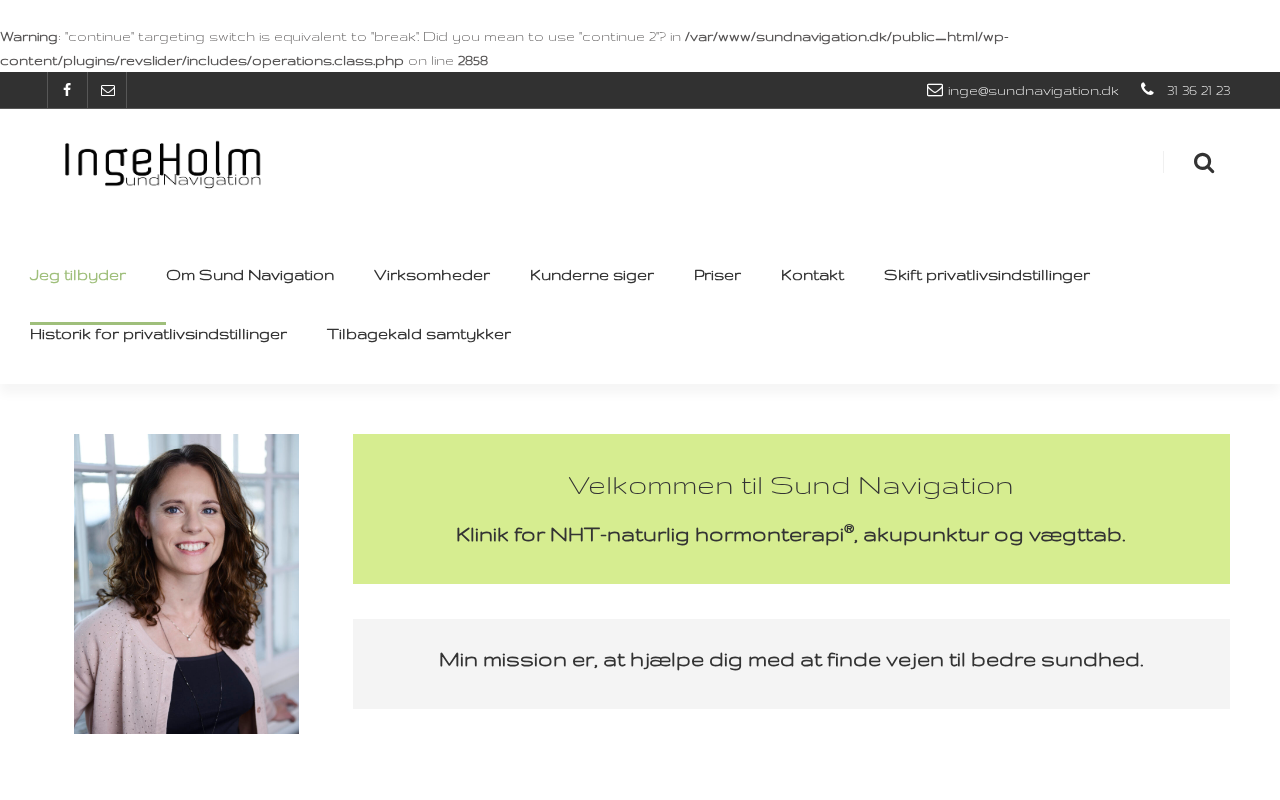Click the inge@sundnavigation.dk email link
Screen dimensions: 1280x800
tap(1033, 91)
